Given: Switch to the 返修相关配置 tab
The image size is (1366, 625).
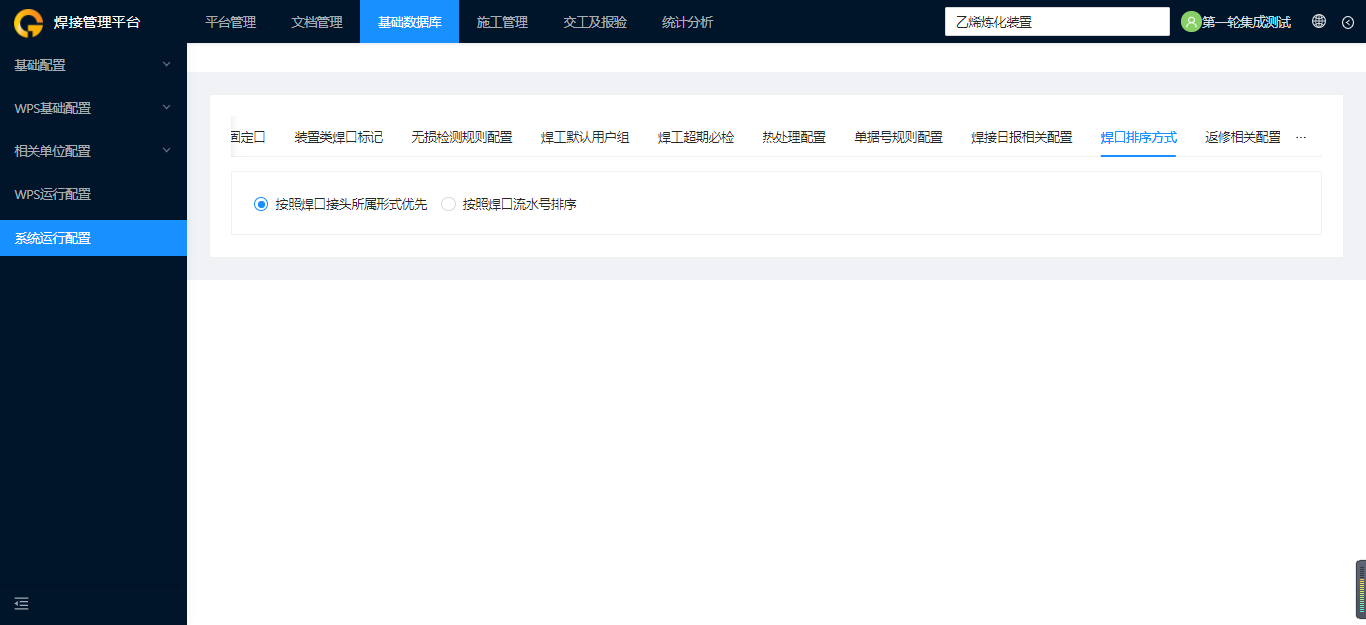Looking at the screenshot, I should pos(1243,137).
